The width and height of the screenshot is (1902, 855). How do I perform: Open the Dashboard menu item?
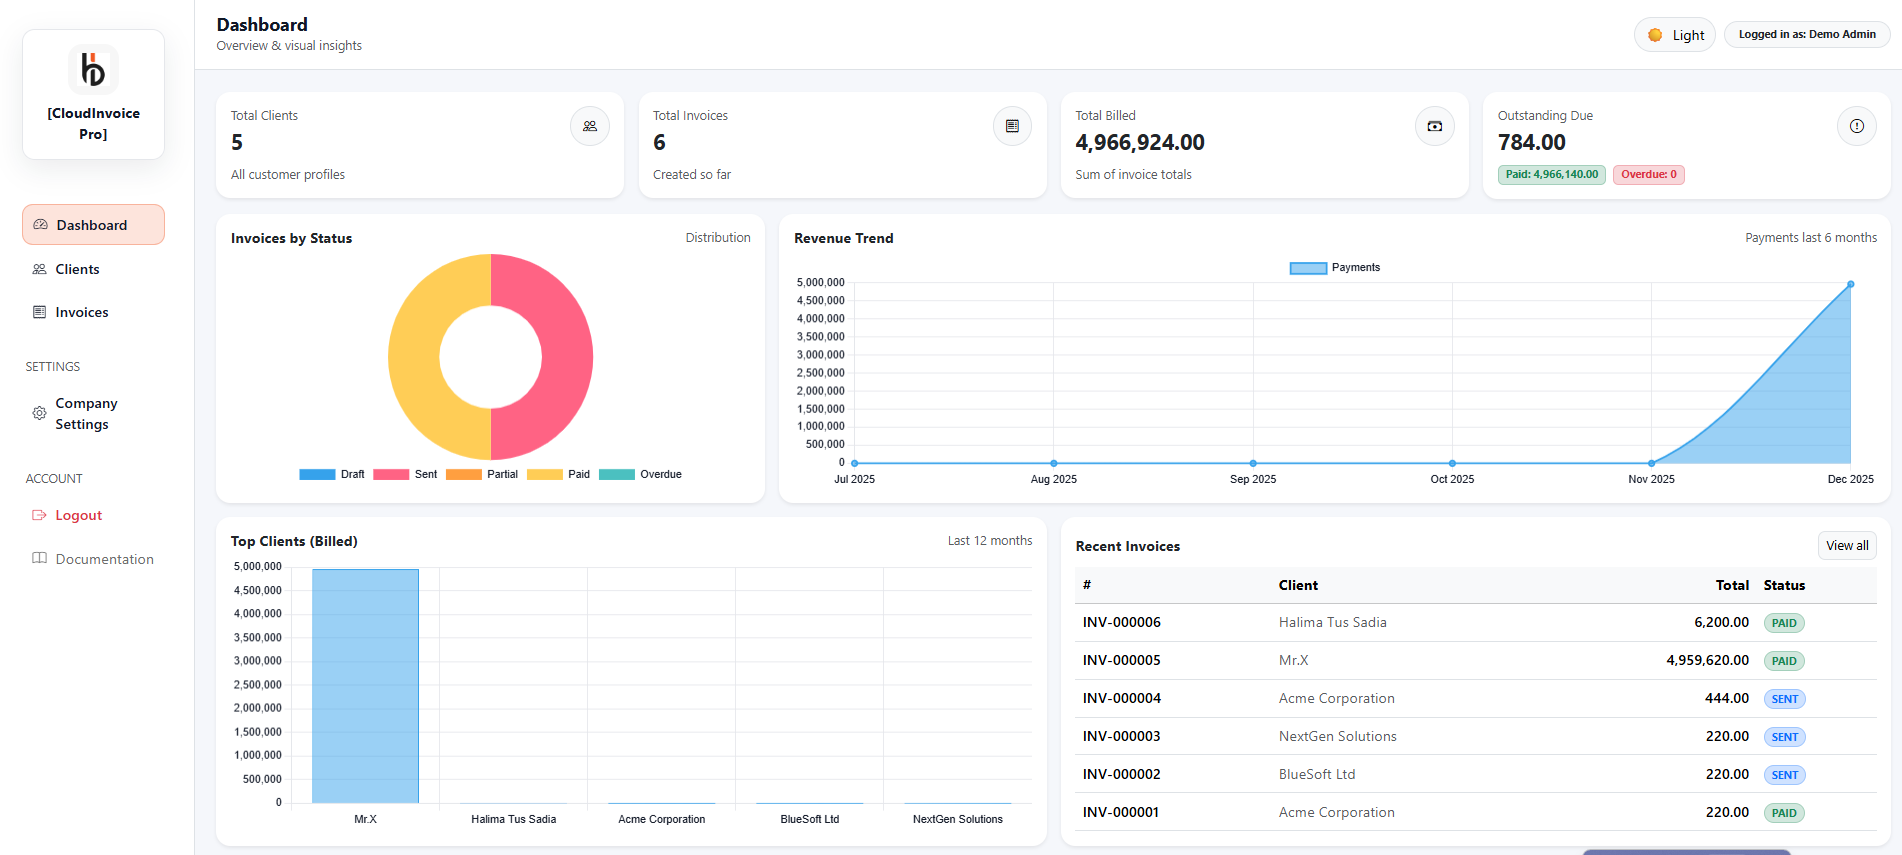click(x=93, y=225)
